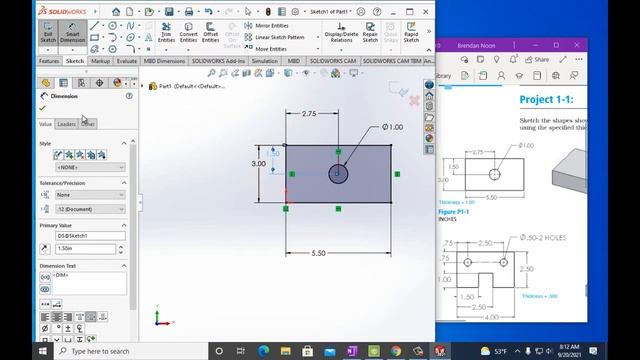Click the 5.50 dimension in sketch
Screen dimensions: 640x360
click(318, 253)
